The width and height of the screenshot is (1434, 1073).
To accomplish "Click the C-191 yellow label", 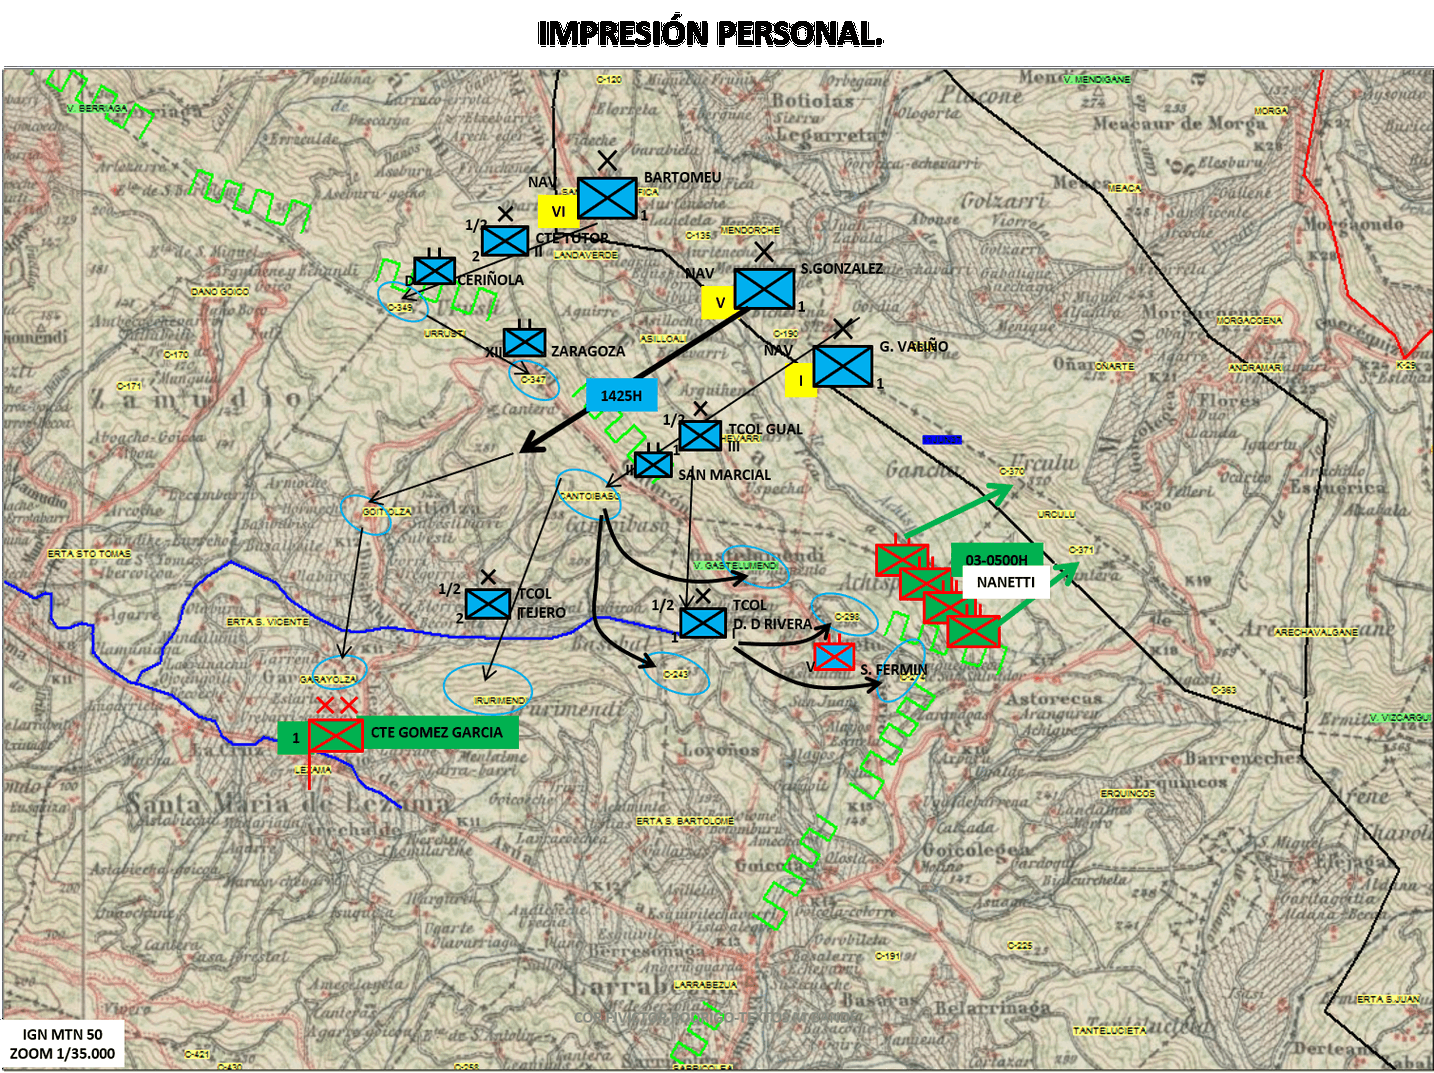I will pos(888,956).
